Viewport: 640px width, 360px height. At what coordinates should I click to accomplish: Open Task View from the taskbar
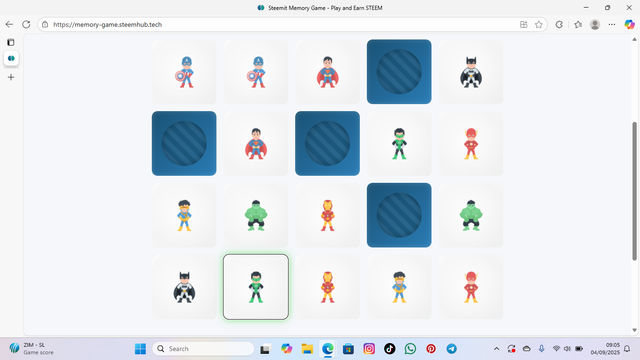[x=265, y=349]
